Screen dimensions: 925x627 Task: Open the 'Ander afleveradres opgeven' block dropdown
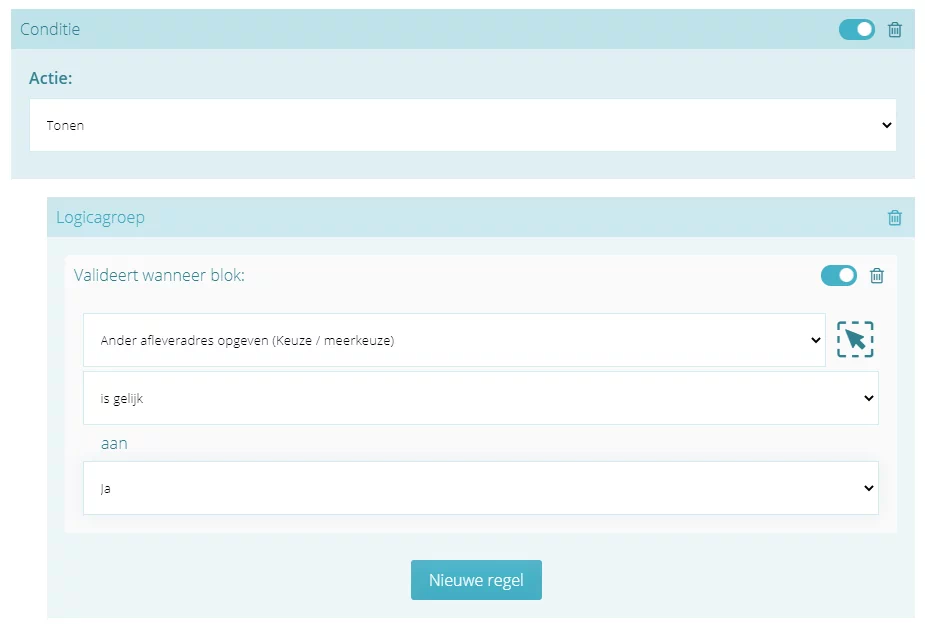[x=454, y=340]
